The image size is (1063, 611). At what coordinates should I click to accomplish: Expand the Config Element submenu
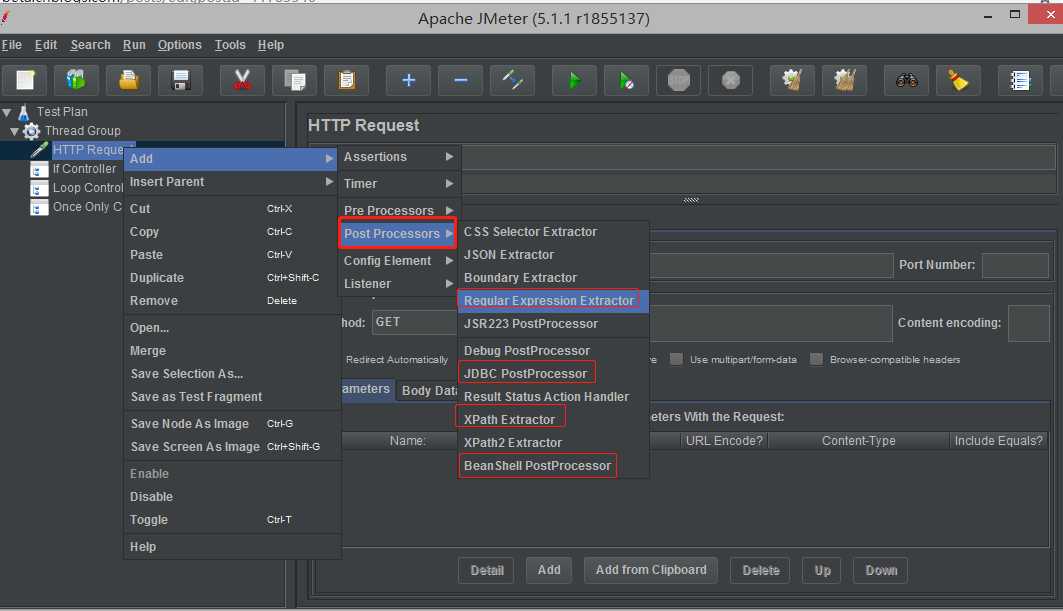(x=399, y=261)
